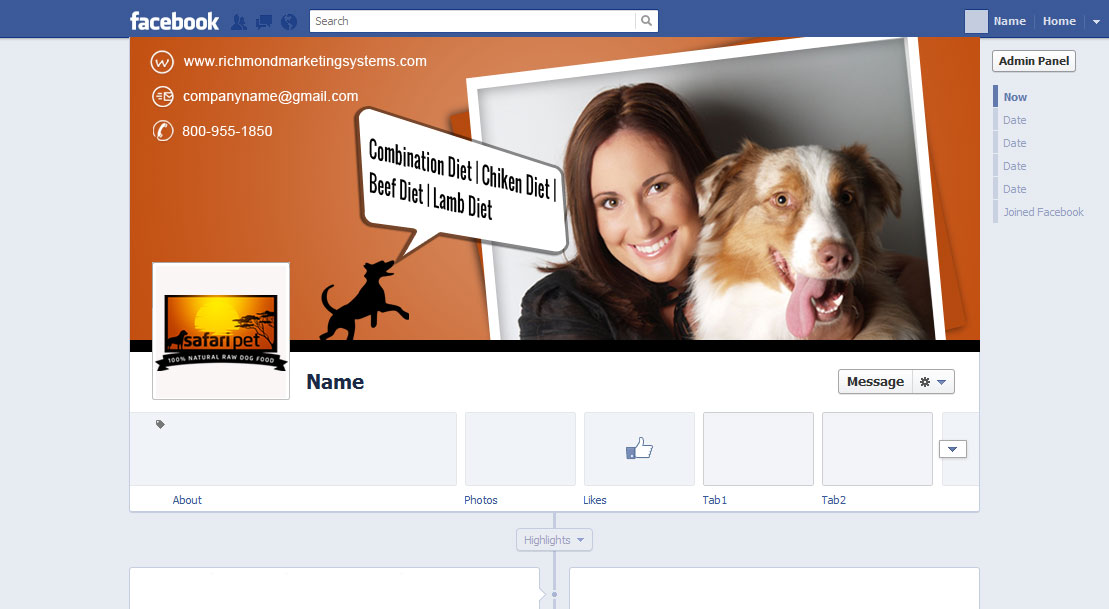The width and height of the screenshot is (1109, 609).
Task: Select Joined Facebook in the timeline sidebar
Action: click(x=1042, y=212)
